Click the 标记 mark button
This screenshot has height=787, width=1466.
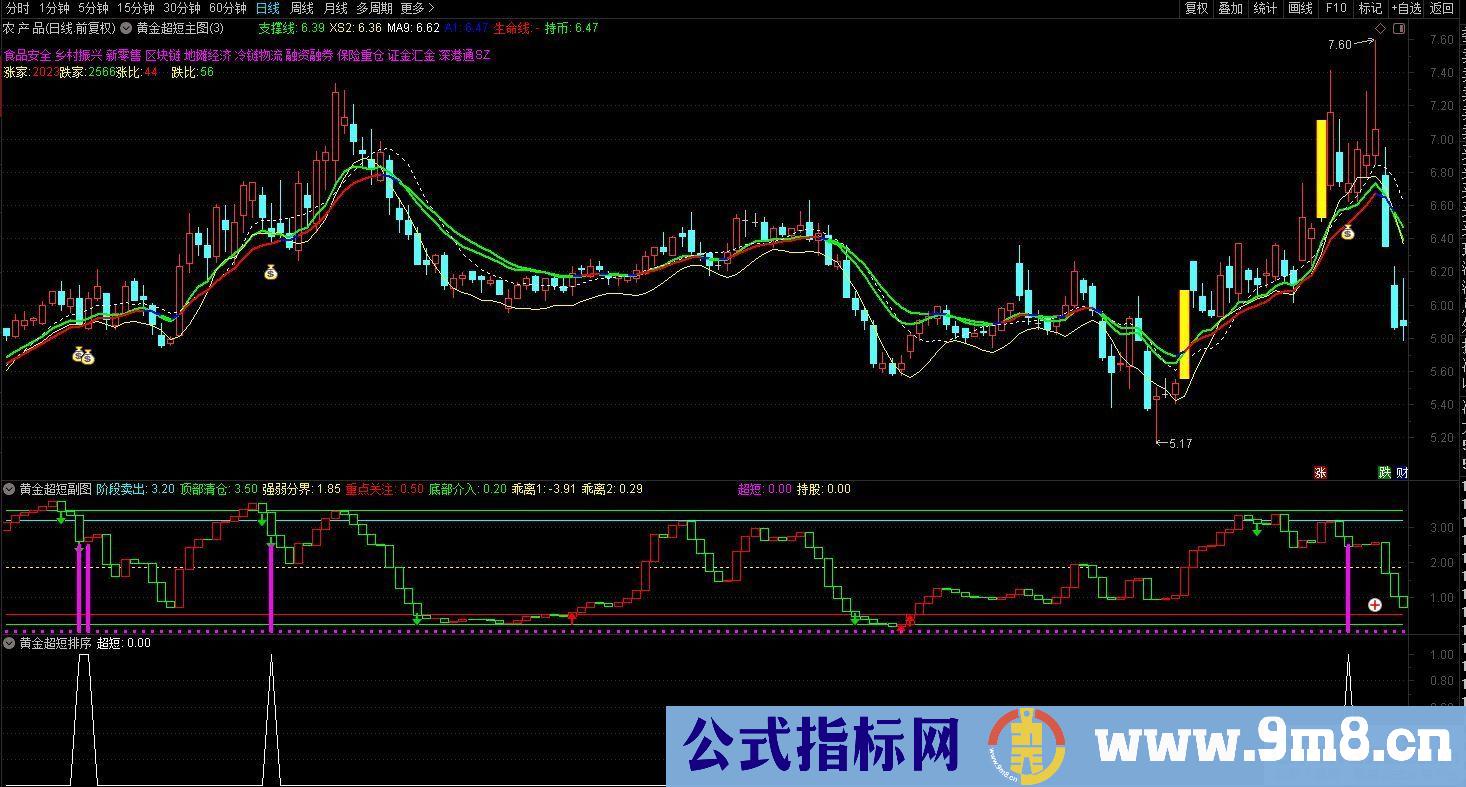click(1370, 8)
